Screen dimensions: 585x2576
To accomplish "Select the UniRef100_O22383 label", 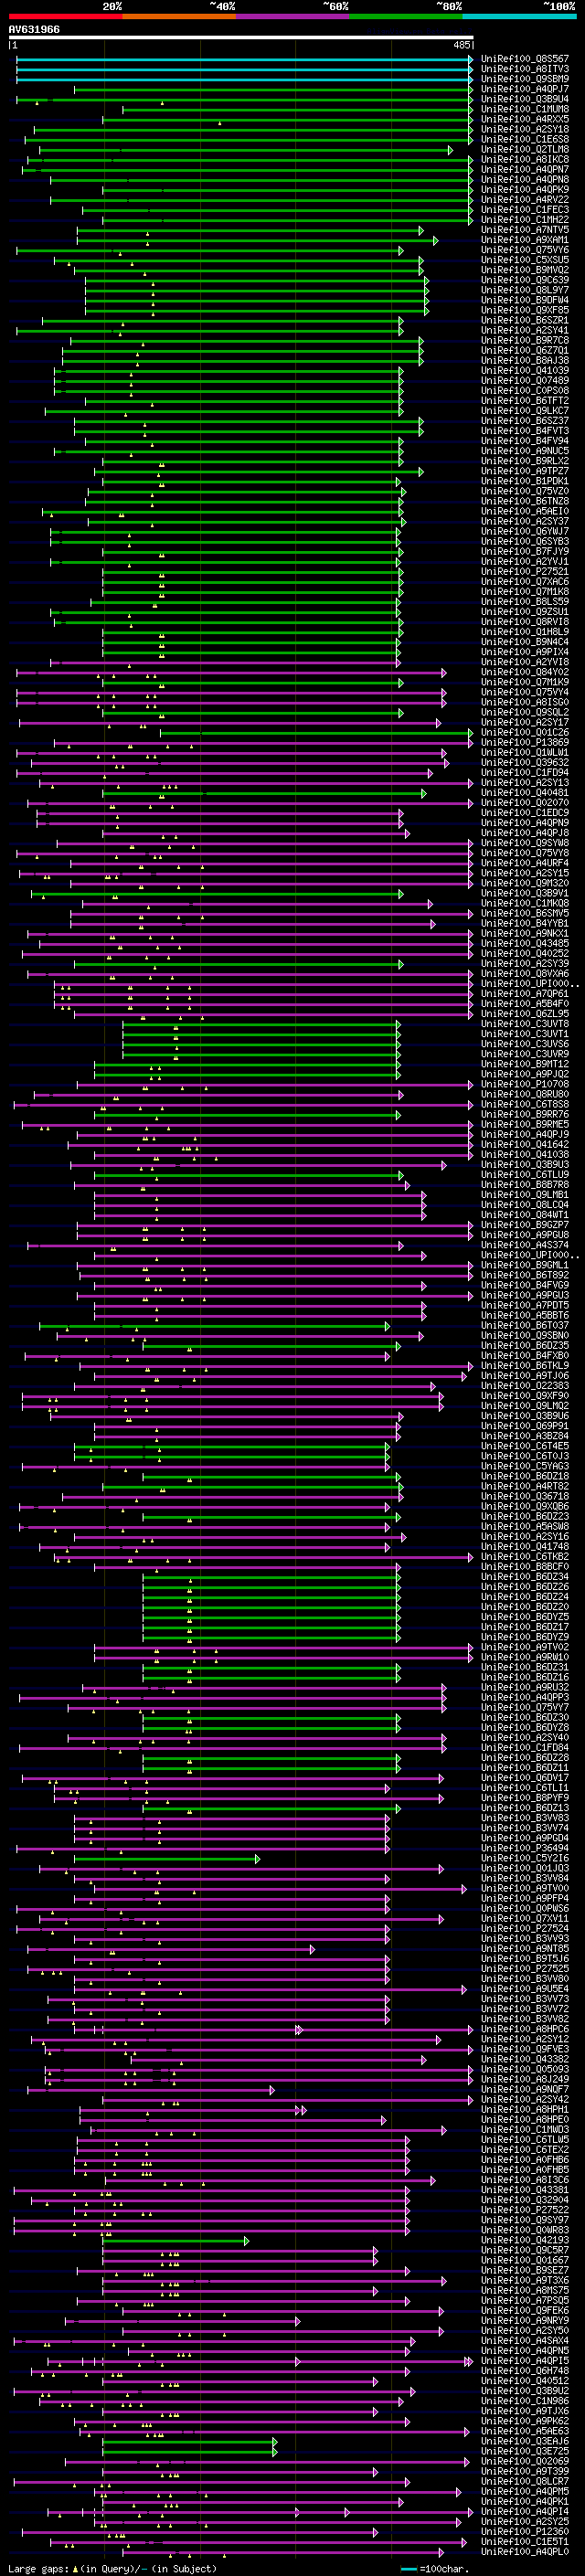I will [525, 1387].
